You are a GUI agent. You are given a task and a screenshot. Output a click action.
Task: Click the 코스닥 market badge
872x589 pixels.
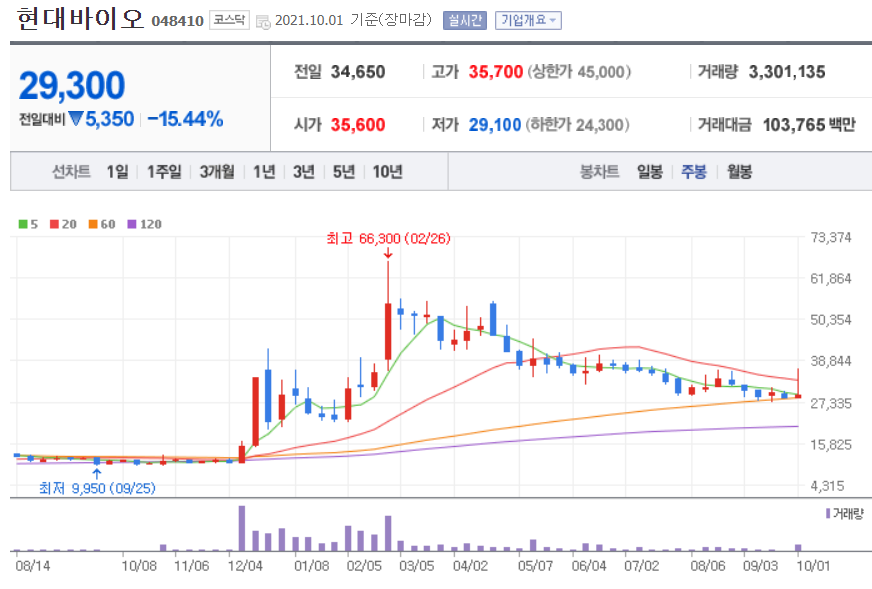[x=229, y=20]
